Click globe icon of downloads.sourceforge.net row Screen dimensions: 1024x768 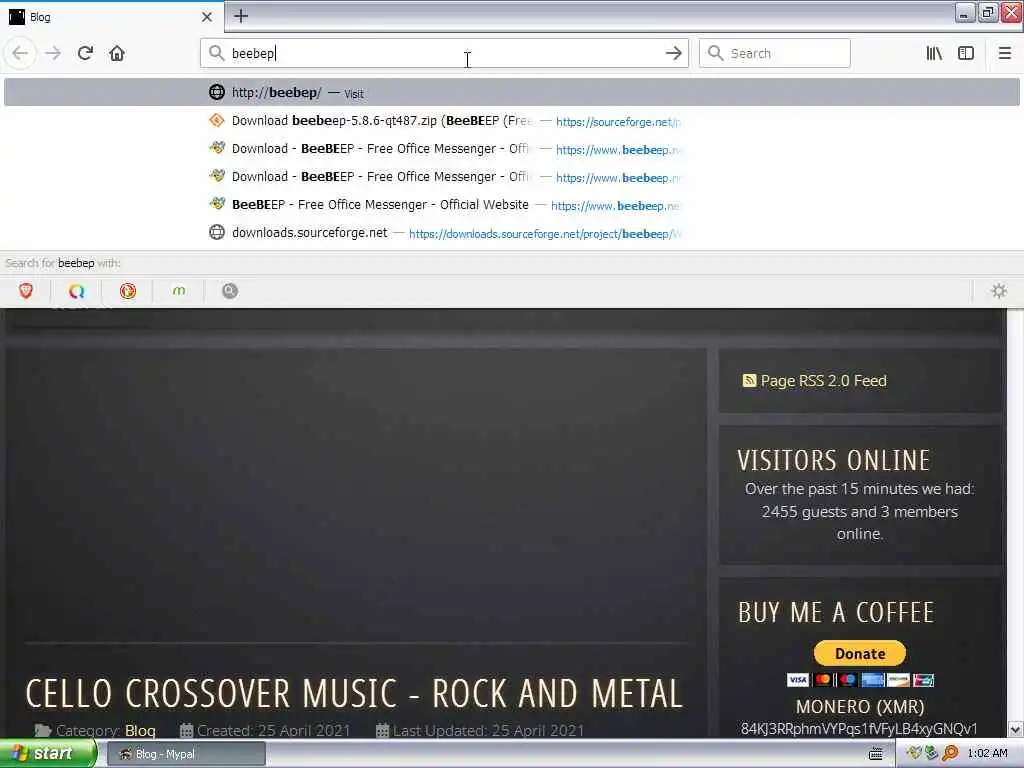click(x=217, y=232)
